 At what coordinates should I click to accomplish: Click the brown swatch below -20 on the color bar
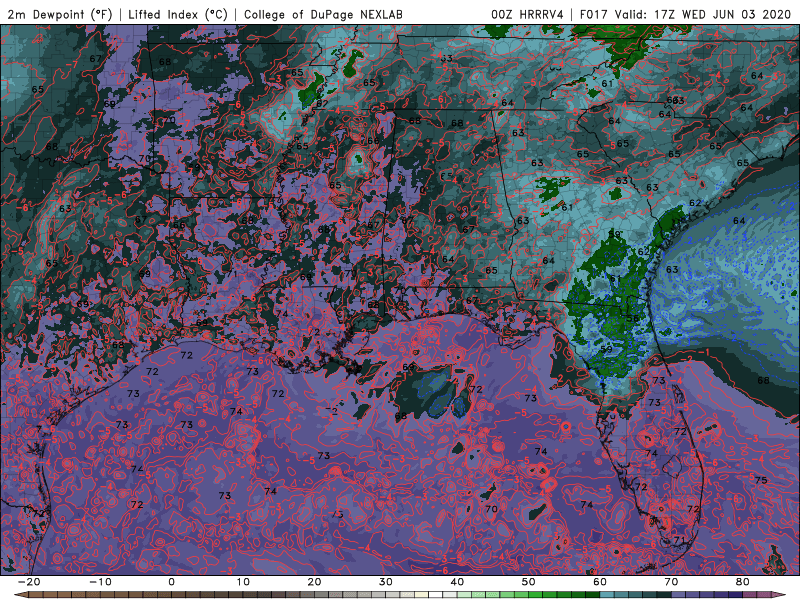point(36,595)
